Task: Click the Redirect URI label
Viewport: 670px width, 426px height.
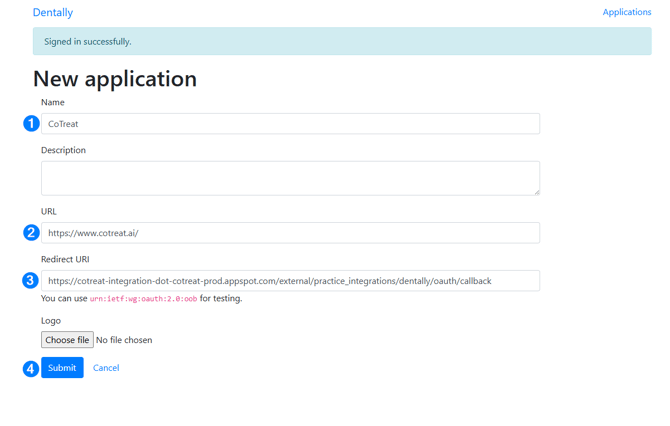Action: click(x=66, y=259)
